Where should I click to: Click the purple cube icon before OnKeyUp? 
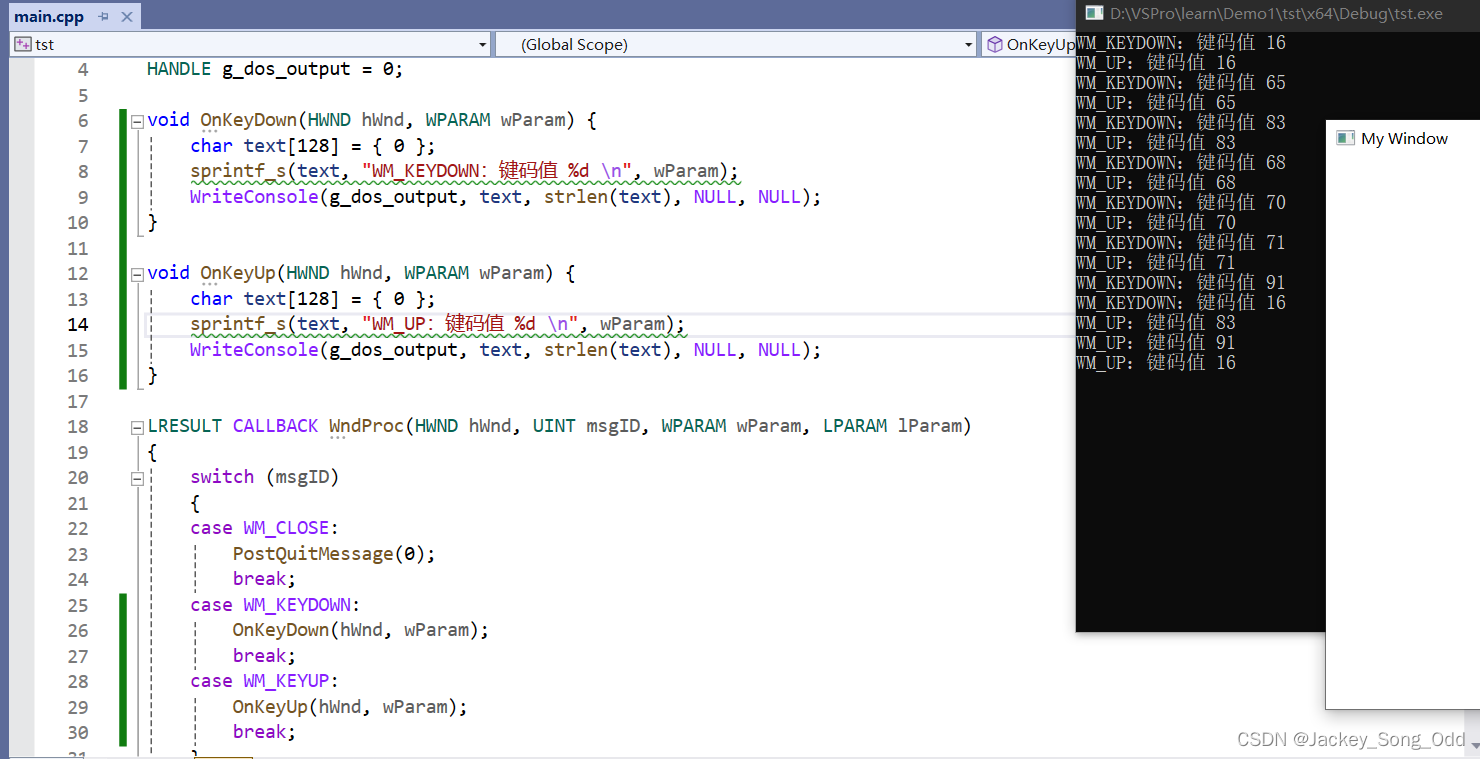pos(995,44)
